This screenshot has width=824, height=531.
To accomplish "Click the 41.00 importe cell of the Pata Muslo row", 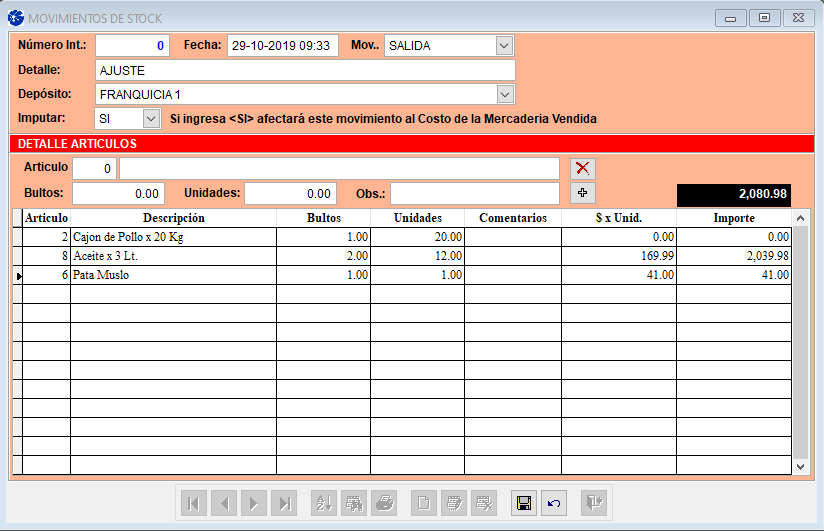I will click(734, 275).
